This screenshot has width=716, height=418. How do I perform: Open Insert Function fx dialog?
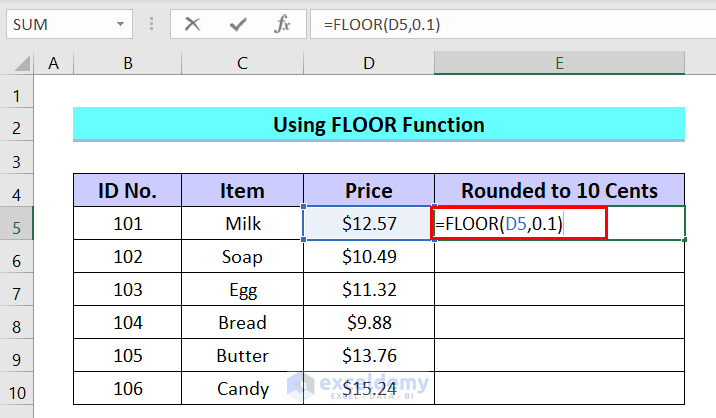click(x=283, y=23)
